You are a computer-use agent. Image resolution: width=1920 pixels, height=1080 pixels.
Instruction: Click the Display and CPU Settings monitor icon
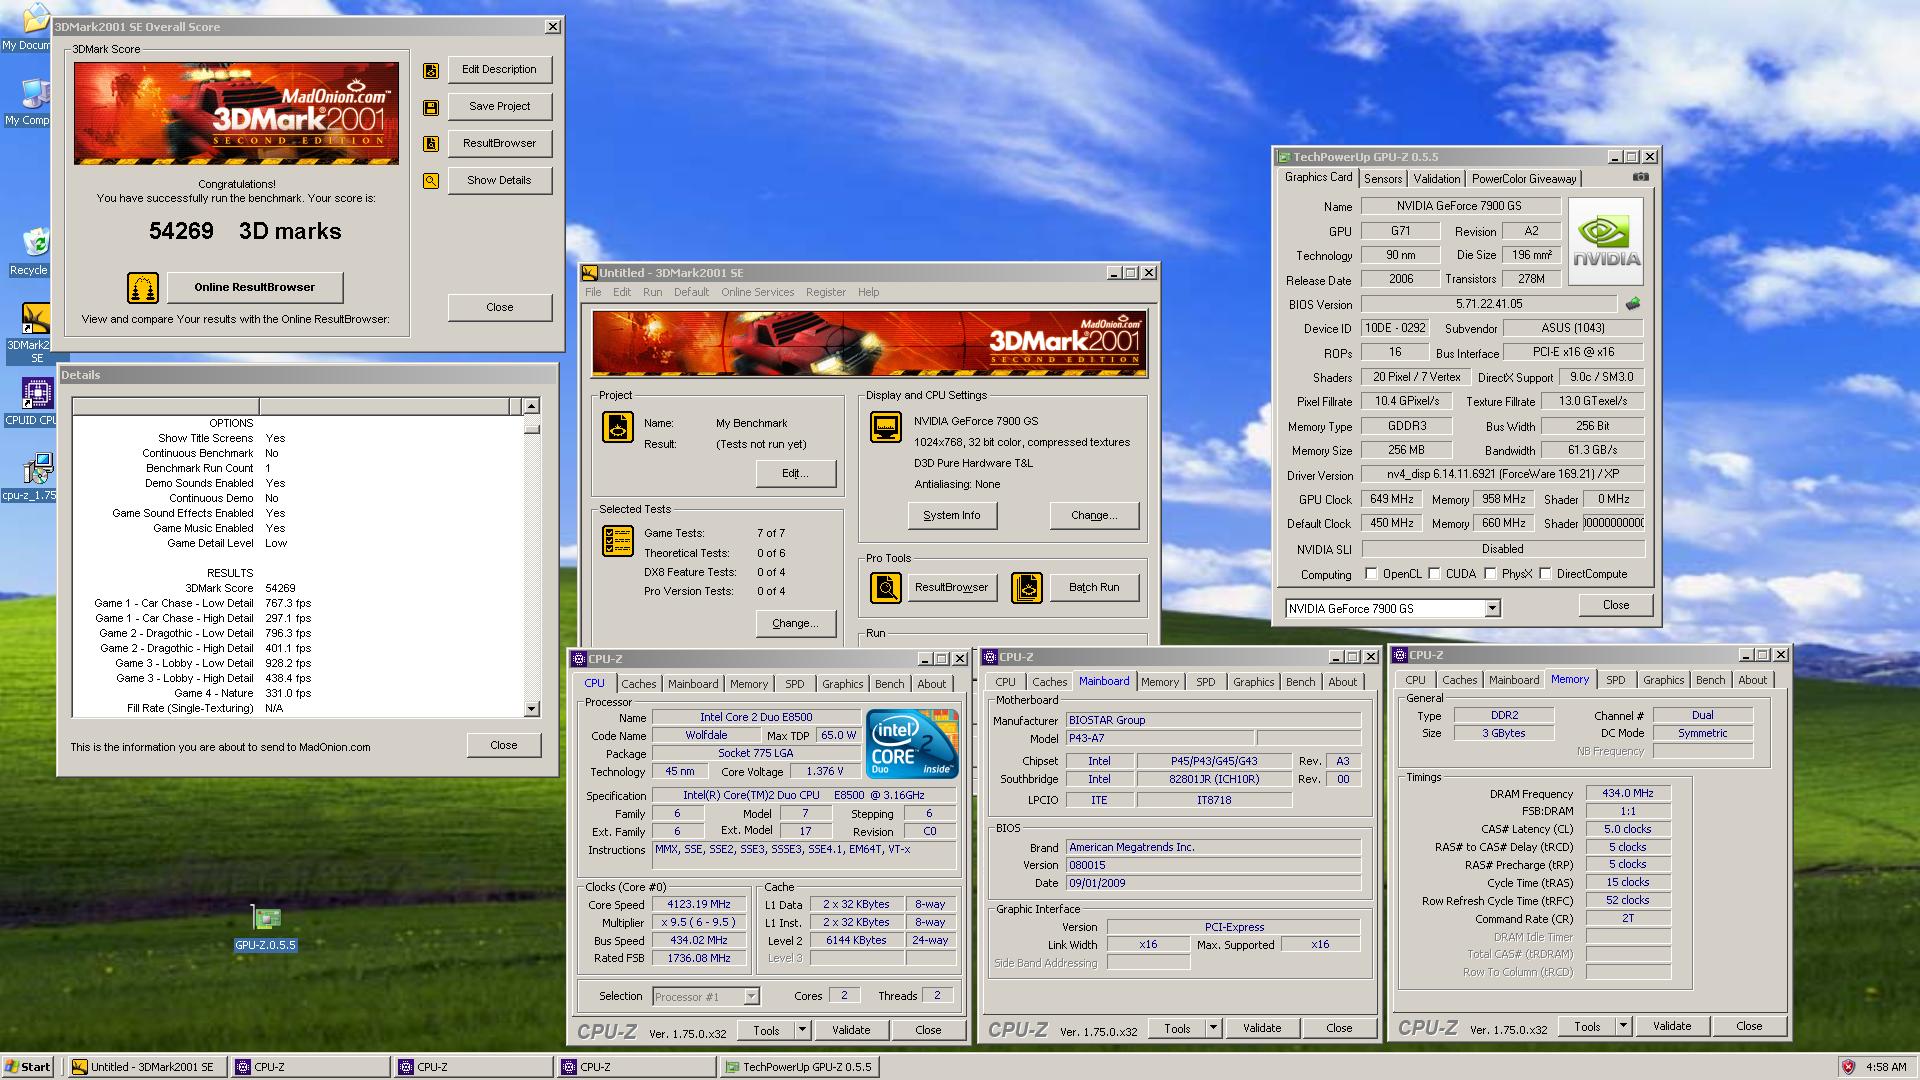click(886, 427)
